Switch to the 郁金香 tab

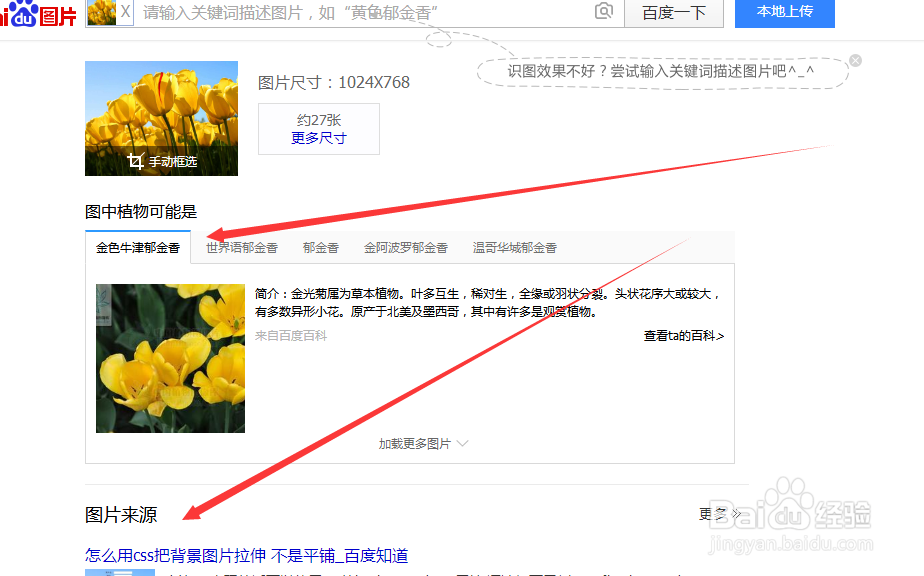[321, 247]
